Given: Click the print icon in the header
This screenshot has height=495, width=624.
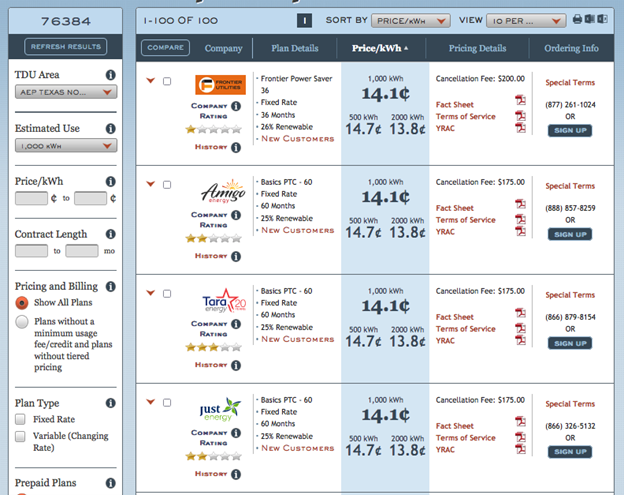Looking at the screenshot, I should (x=577, y=19).
